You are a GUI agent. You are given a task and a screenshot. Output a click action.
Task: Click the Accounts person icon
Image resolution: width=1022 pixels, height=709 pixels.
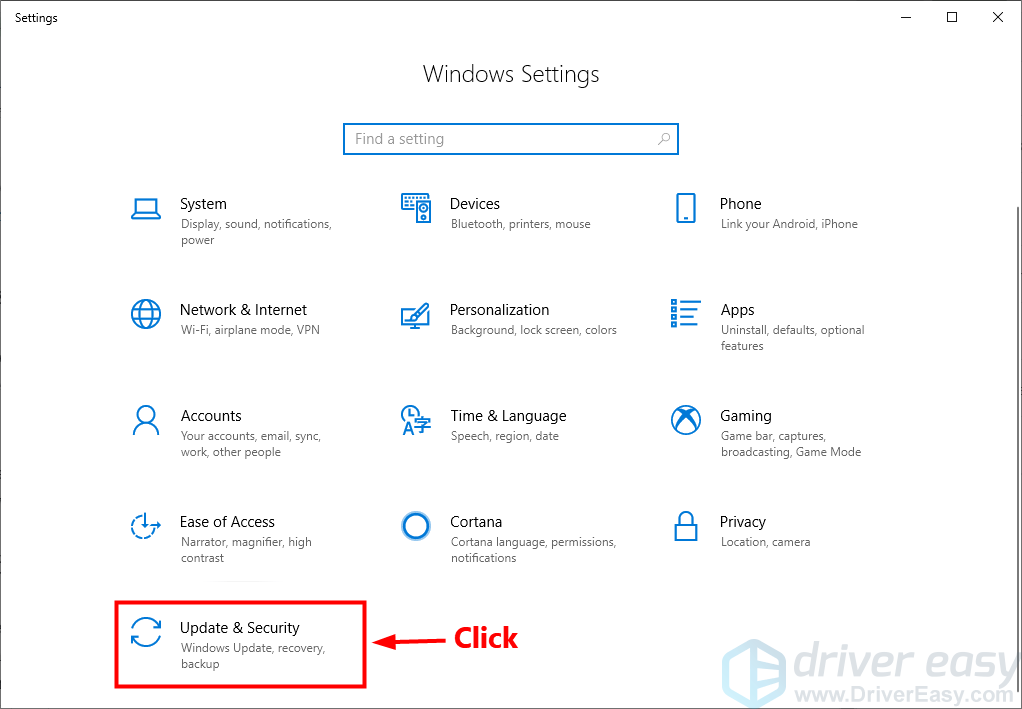coord(145,420)
